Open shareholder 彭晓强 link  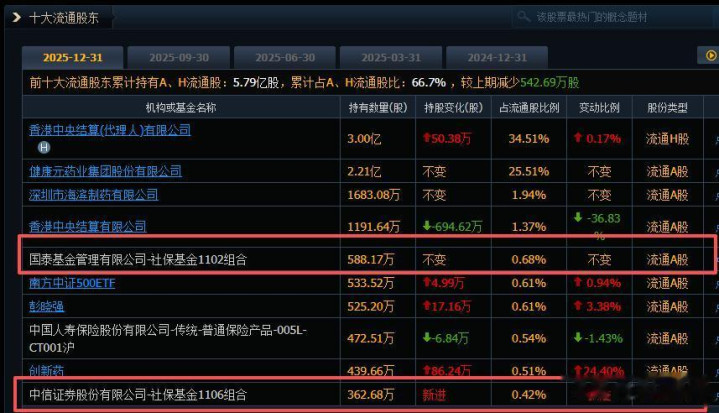click(x=46, y=306)
